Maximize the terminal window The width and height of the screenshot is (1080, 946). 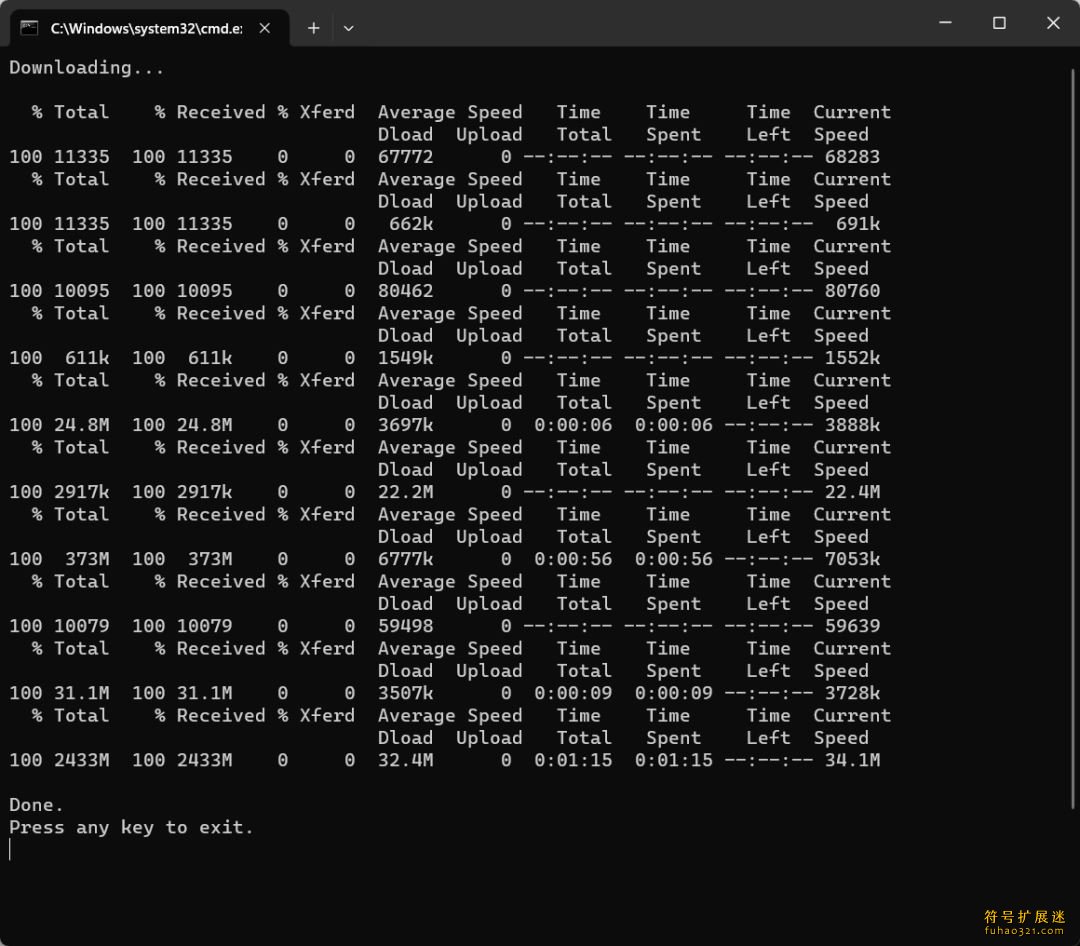[998, 23]
